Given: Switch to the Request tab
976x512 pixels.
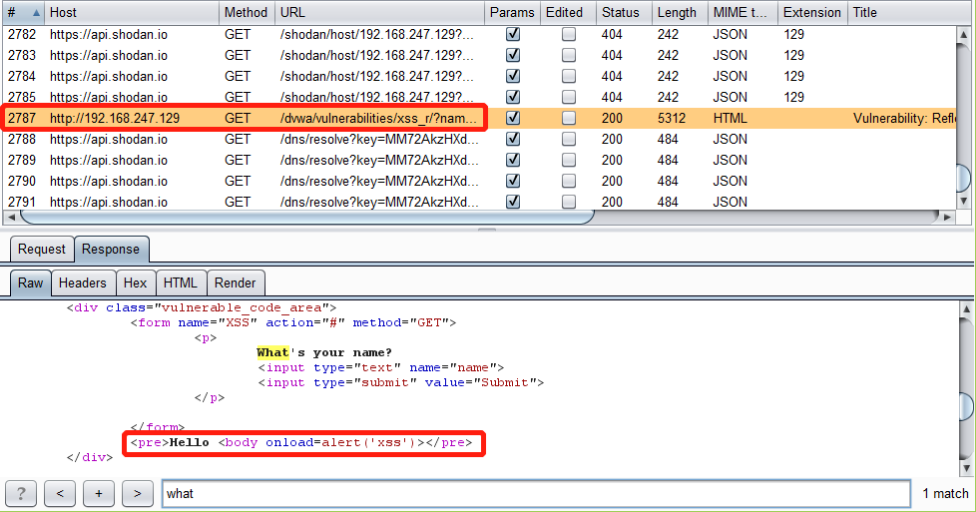Looking at the screenshot, I should point(41,249).
